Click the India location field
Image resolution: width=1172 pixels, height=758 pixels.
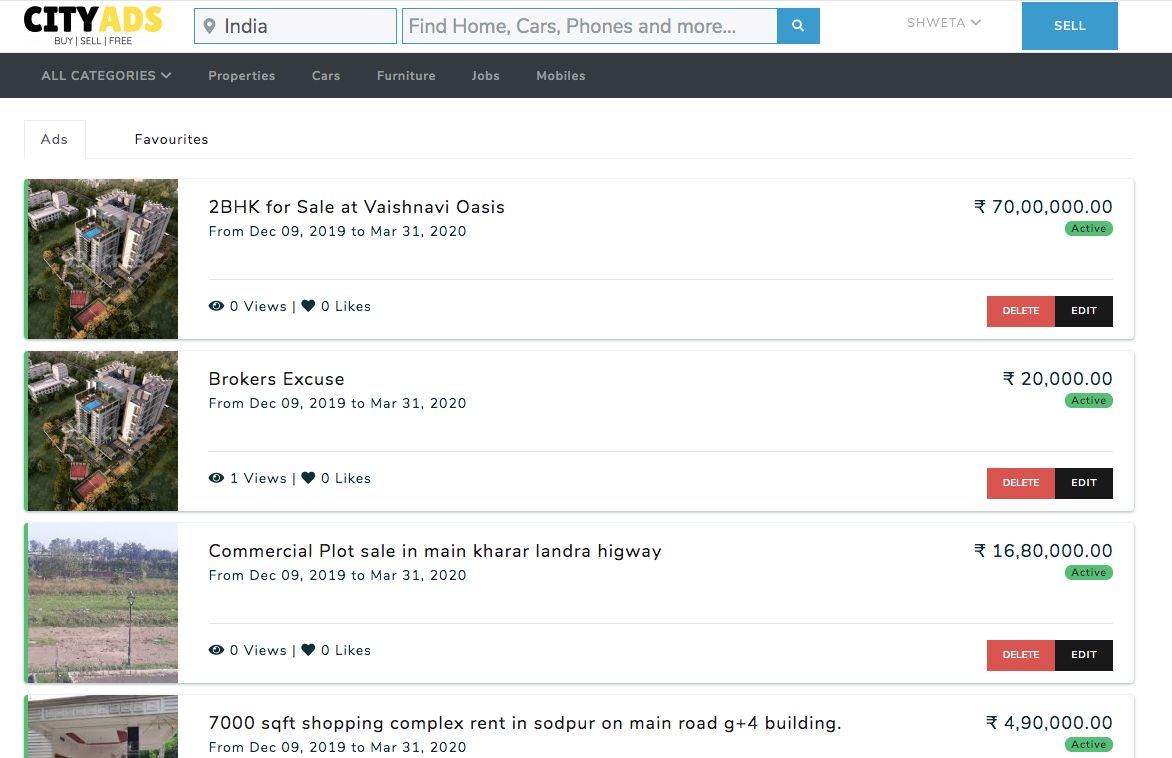[x=295, y=26]
